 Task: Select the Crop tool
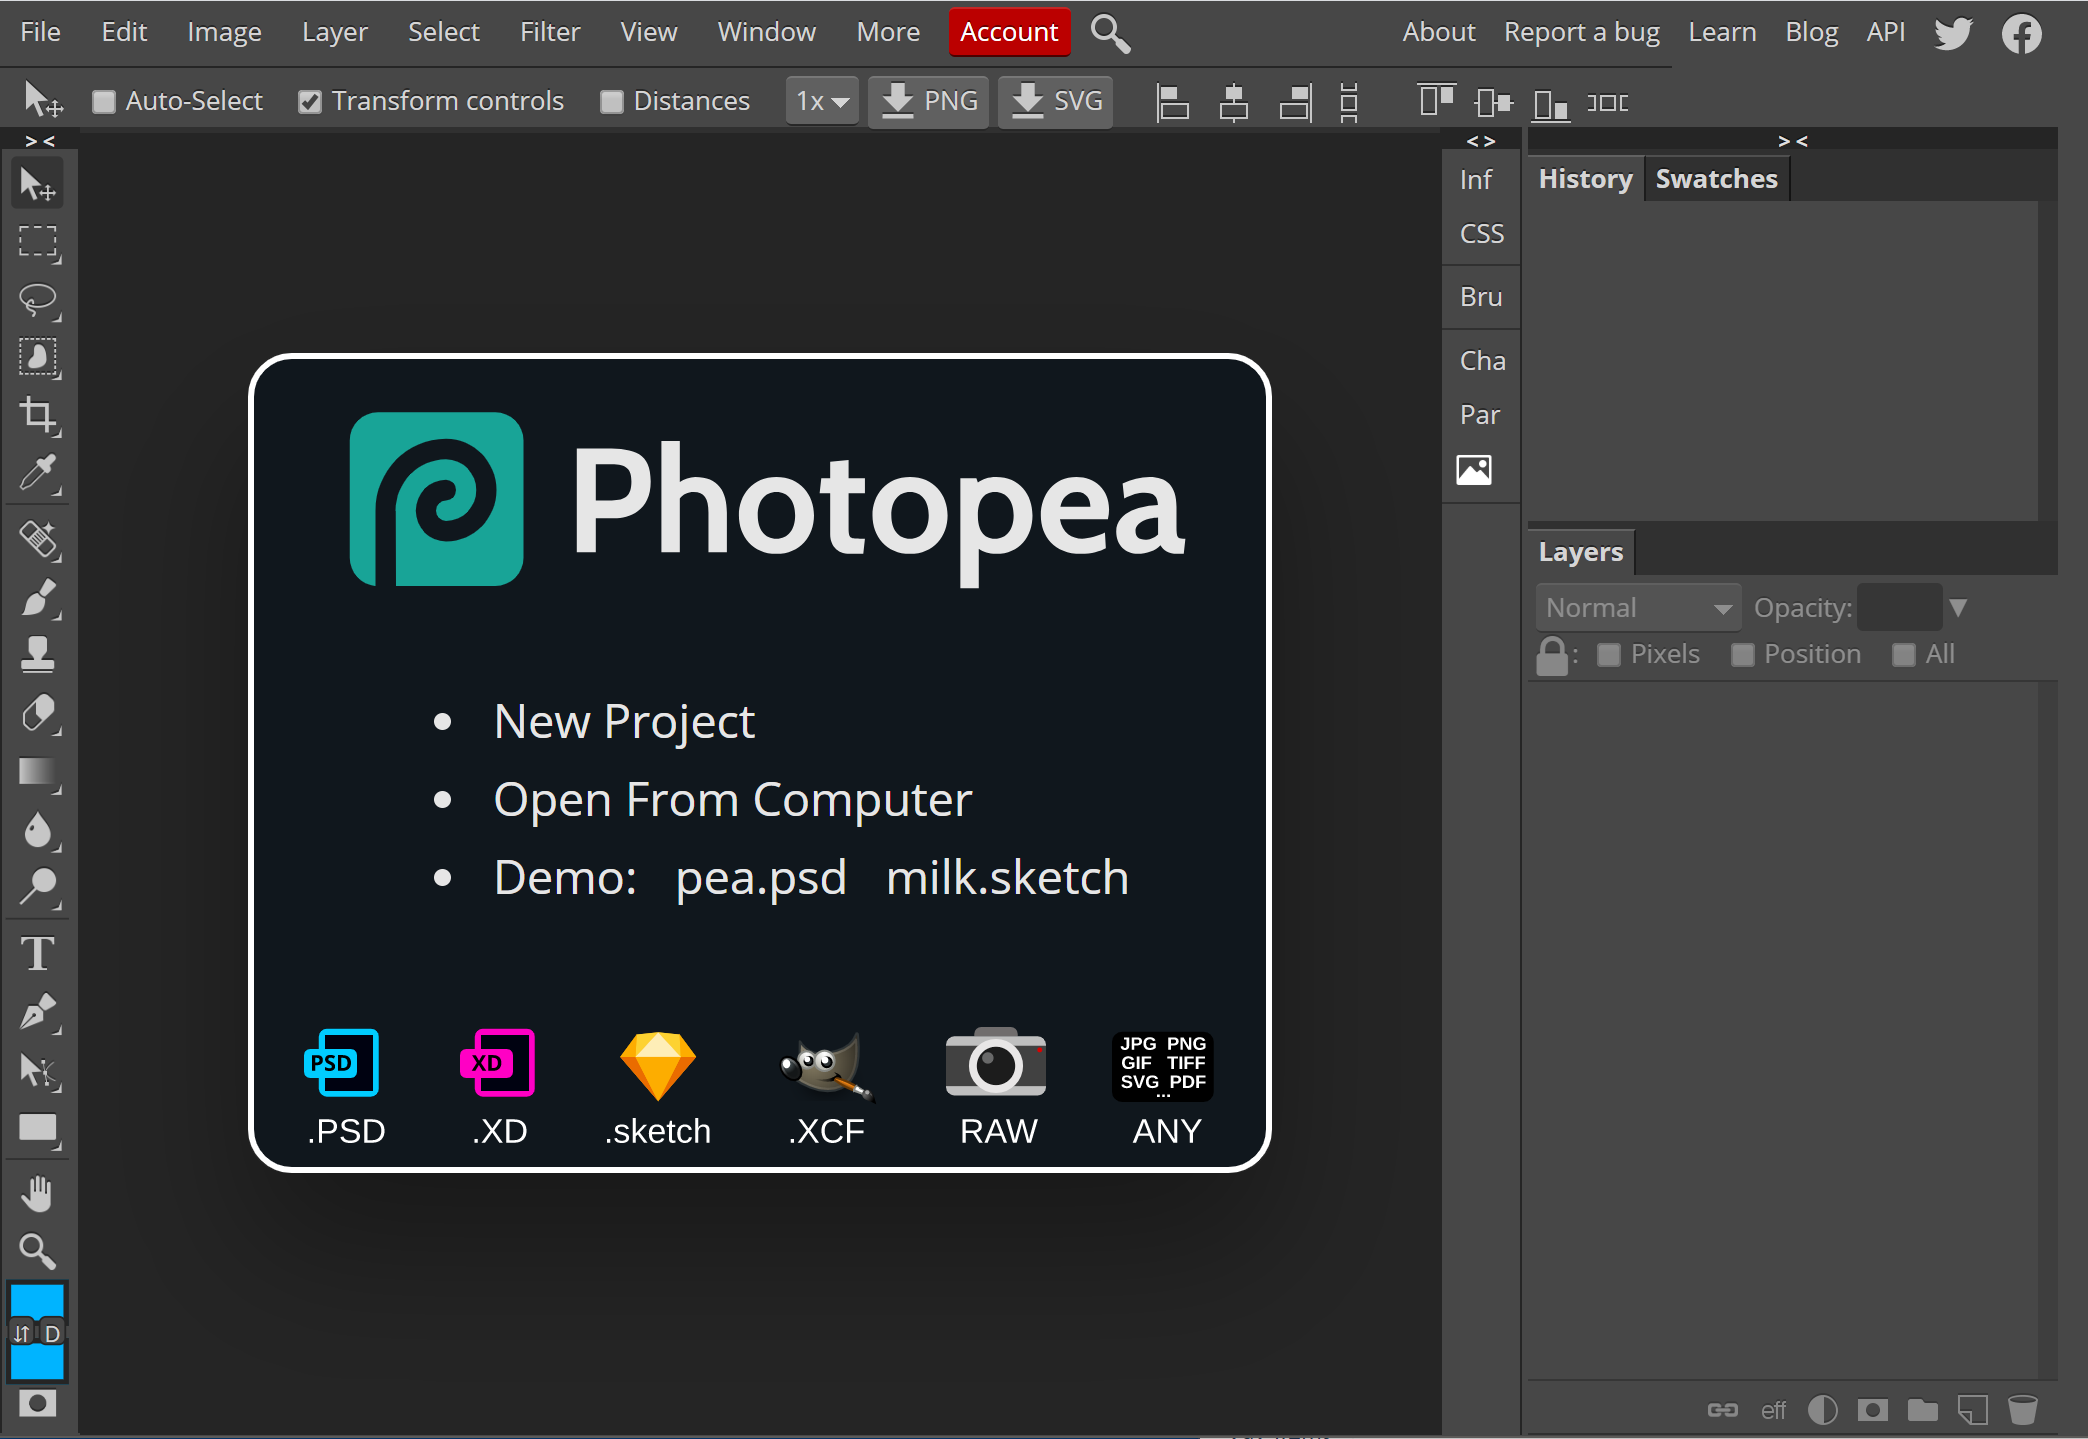tap(38, 415)
